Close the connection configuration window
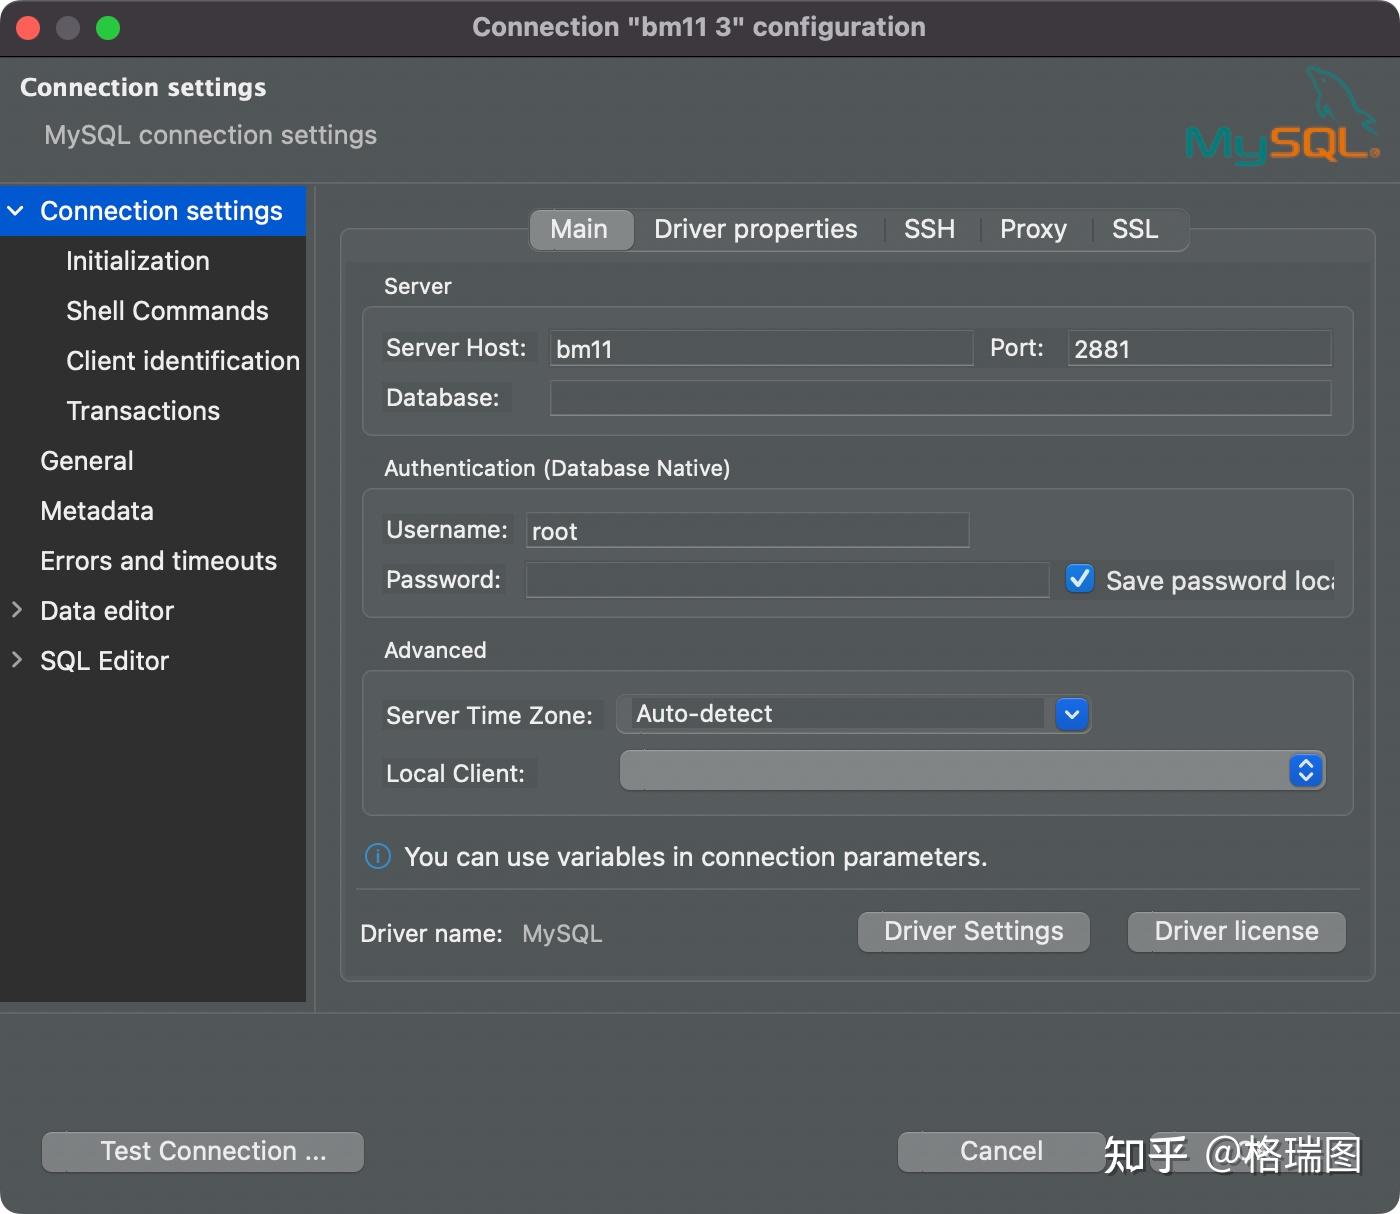This screenshot has width=1400, height=1214. (x=28, y=28)
